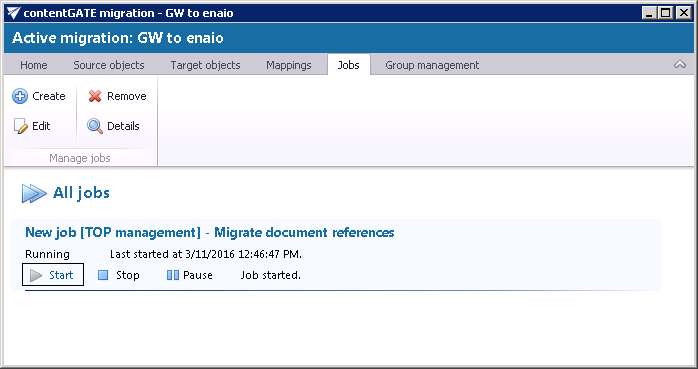Click the contentGATE title bar logo
Viewport: 698px width, 369px height.
pos(13,13)
